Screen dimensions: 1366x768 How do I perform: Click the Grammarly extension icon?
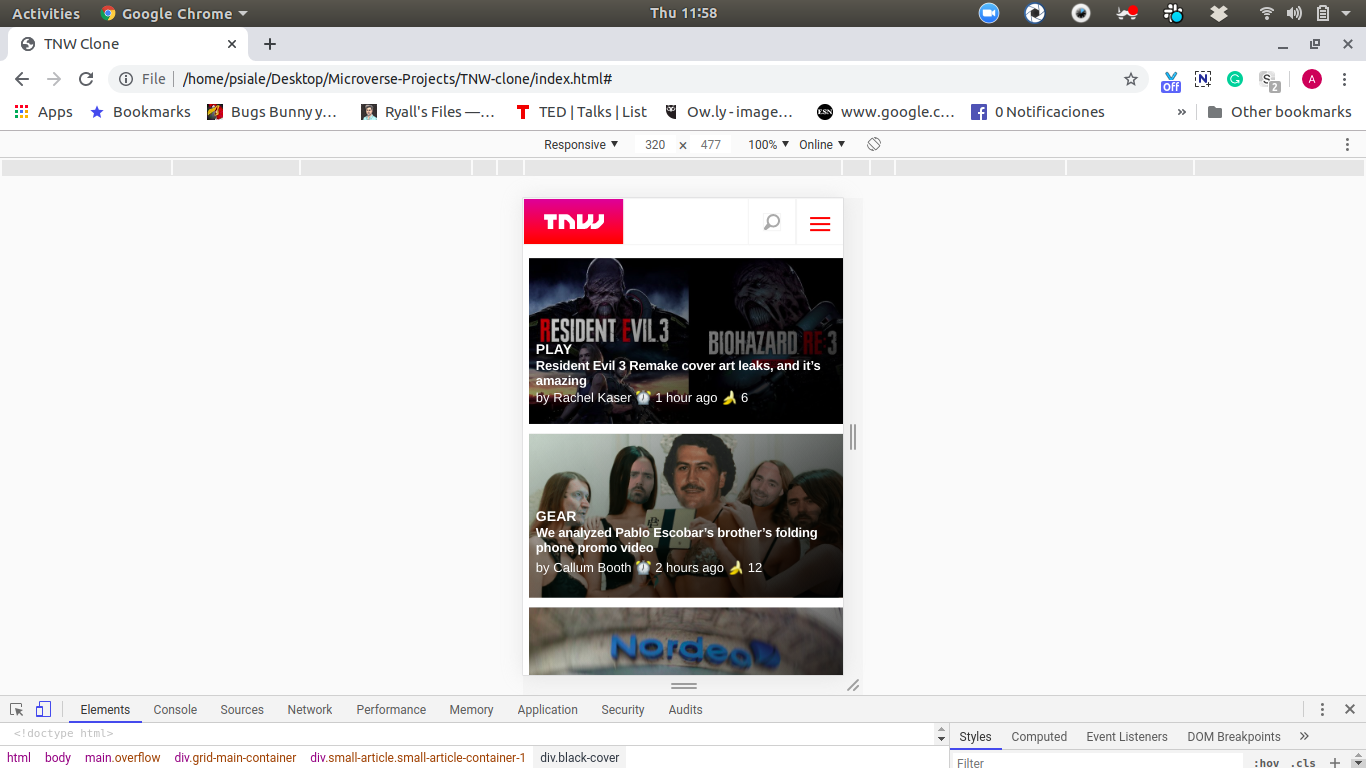coord(1235,79)
